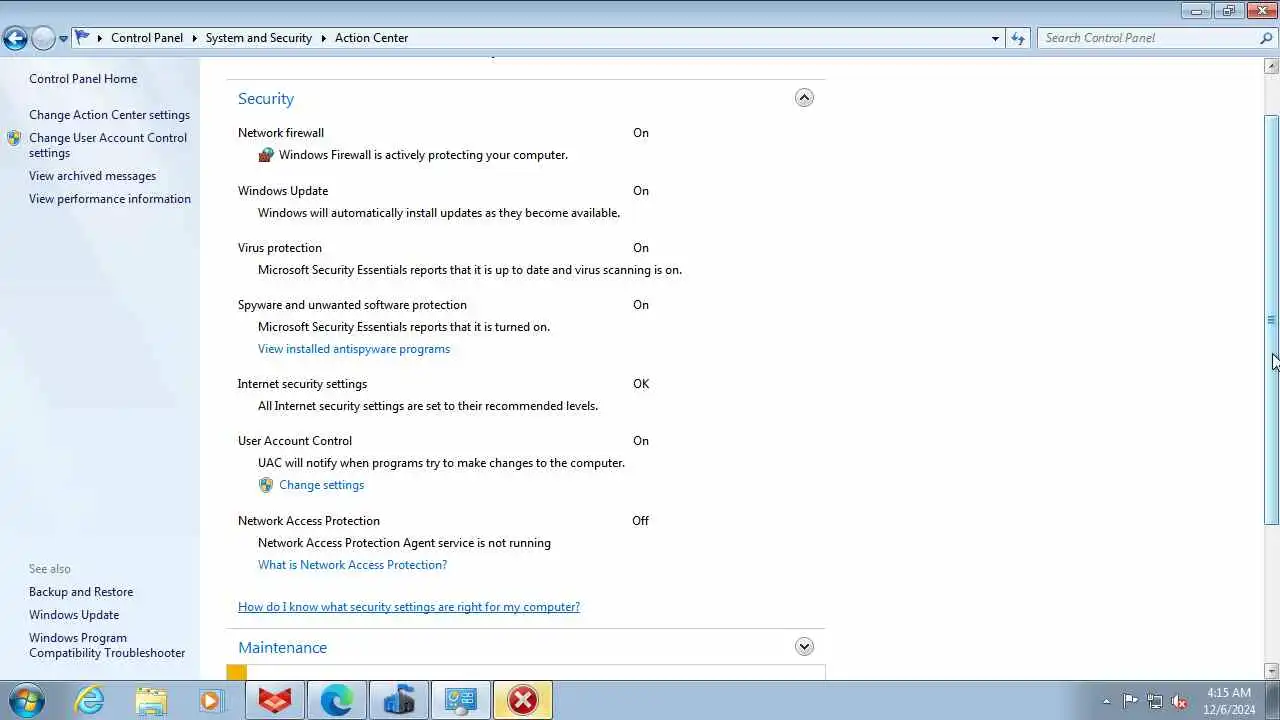
Task: Open the Windows Start button
Action: (x=27, y=700)
